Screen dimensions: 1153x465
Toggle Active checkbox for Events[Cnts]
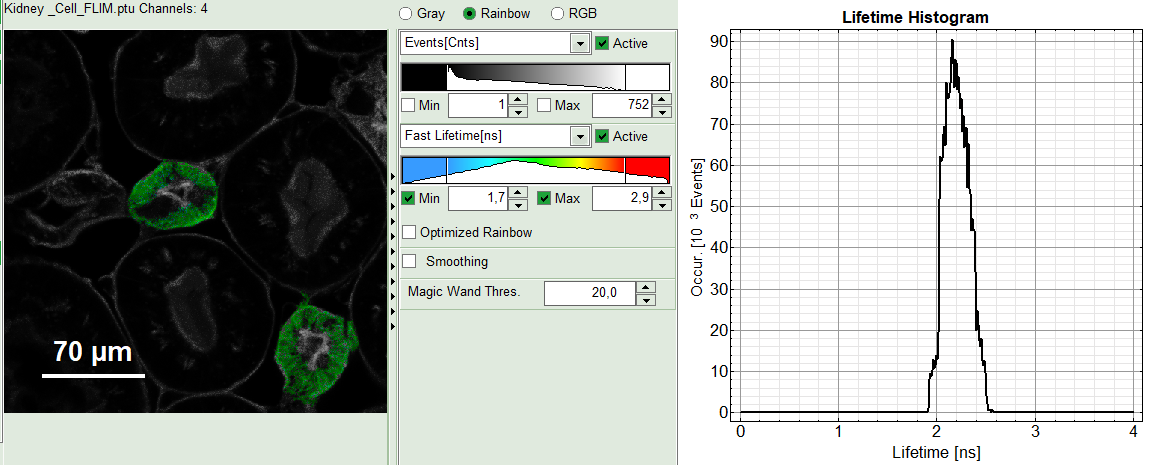point(602,43)
